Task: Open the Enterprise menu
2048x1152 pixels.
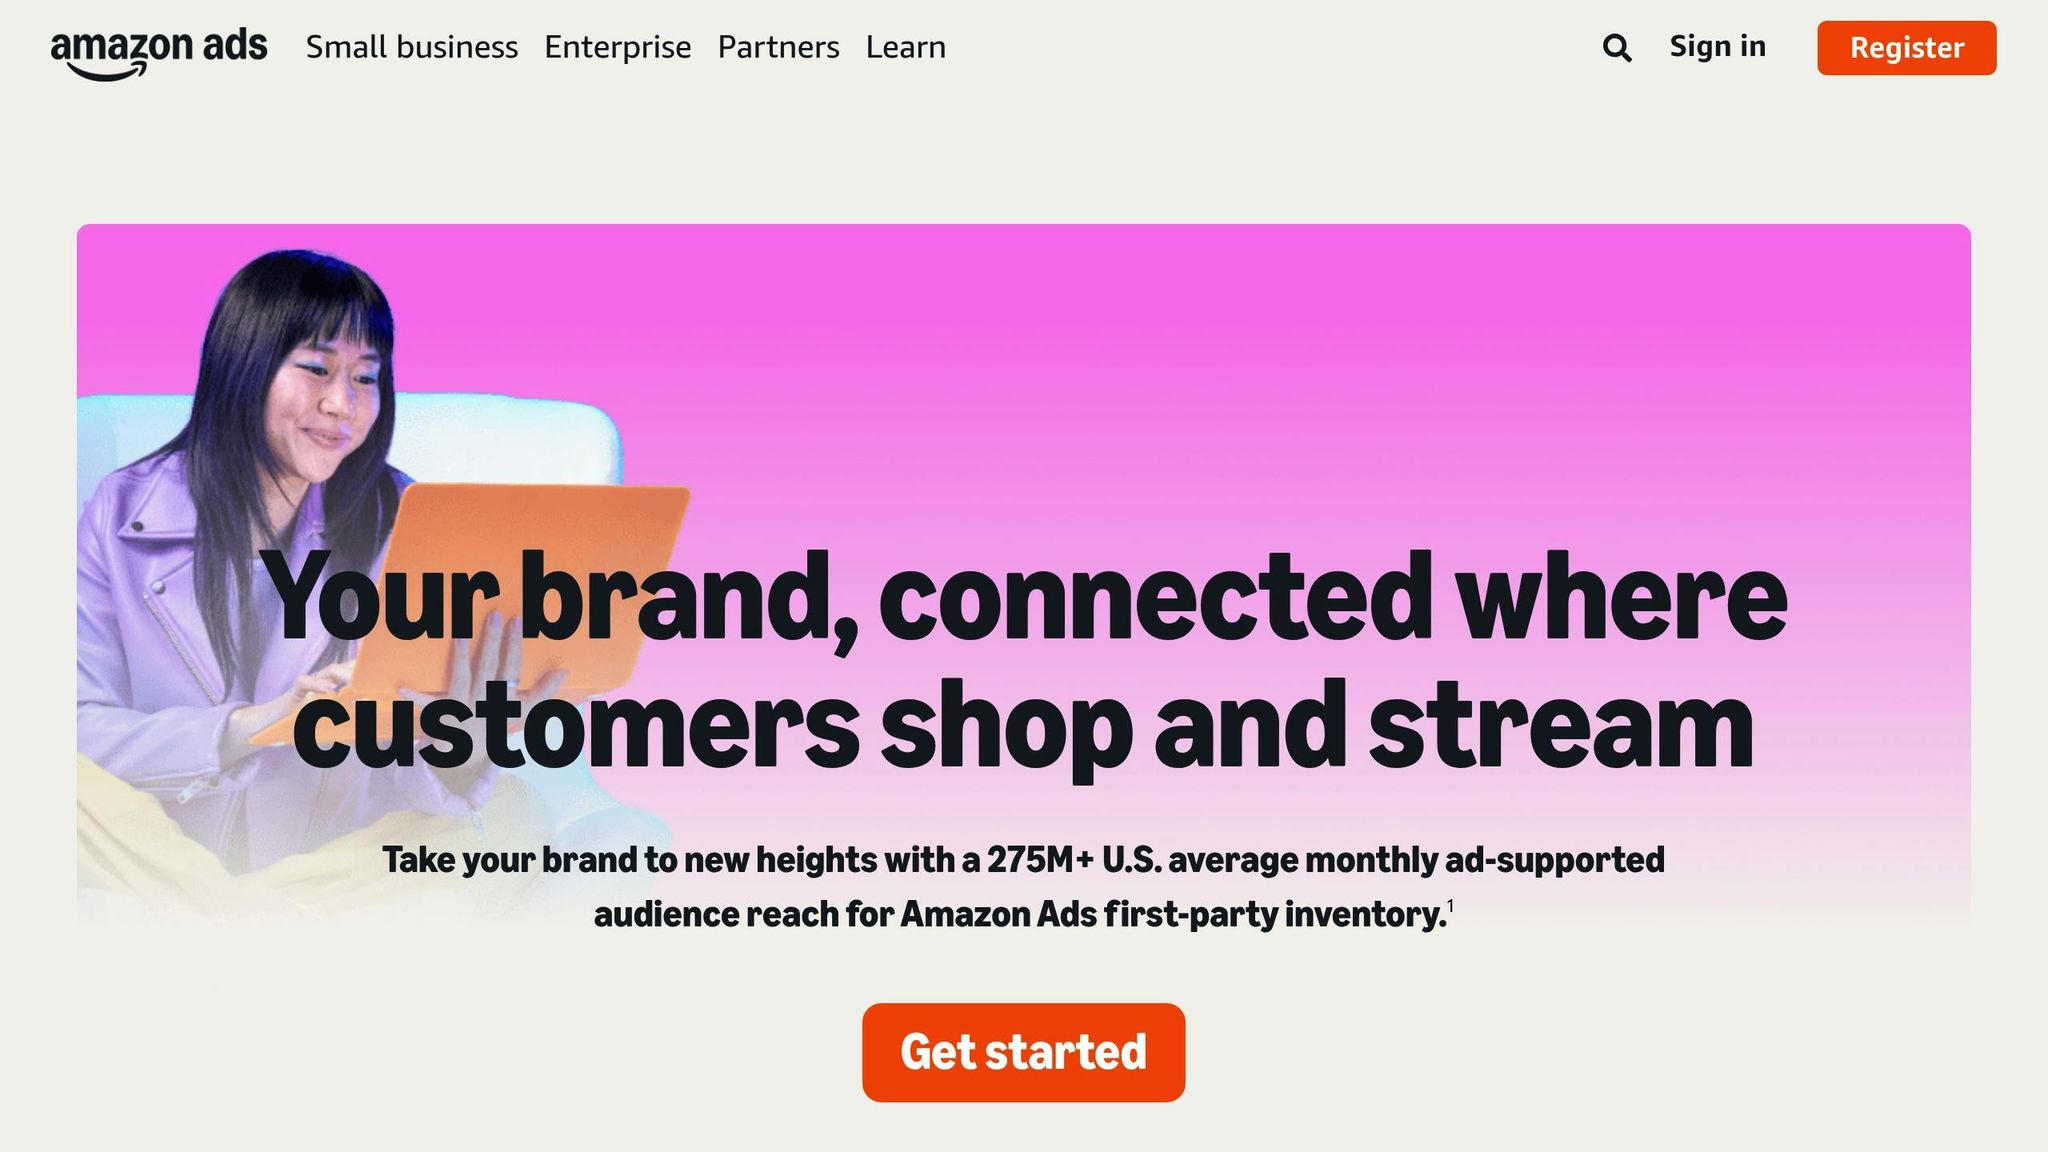Action: point(617,46)
